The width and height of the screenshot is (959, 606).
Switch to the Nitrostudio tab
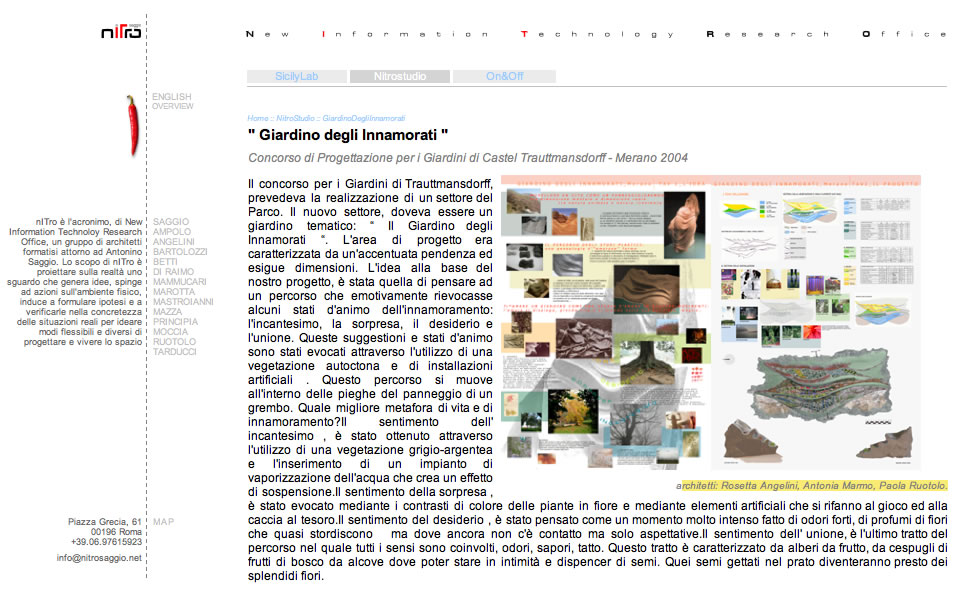(x=399, y=76)
